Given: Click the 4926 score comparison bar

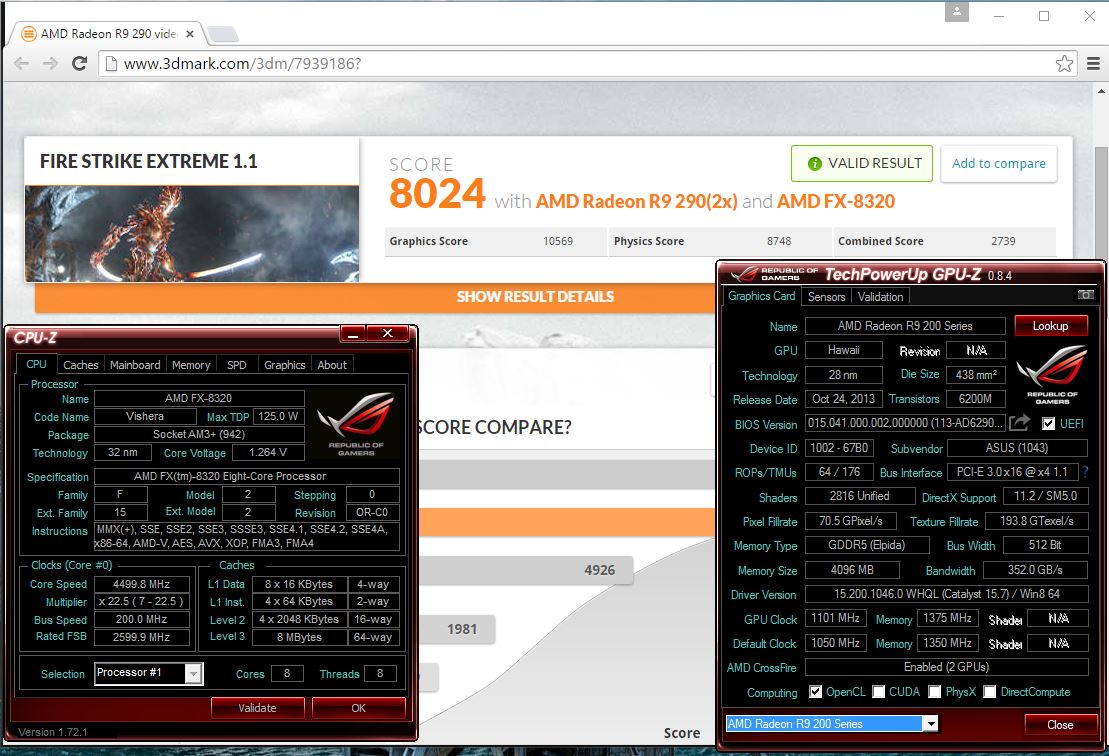Looking at the screenshot, I should (x=526, y=570).
